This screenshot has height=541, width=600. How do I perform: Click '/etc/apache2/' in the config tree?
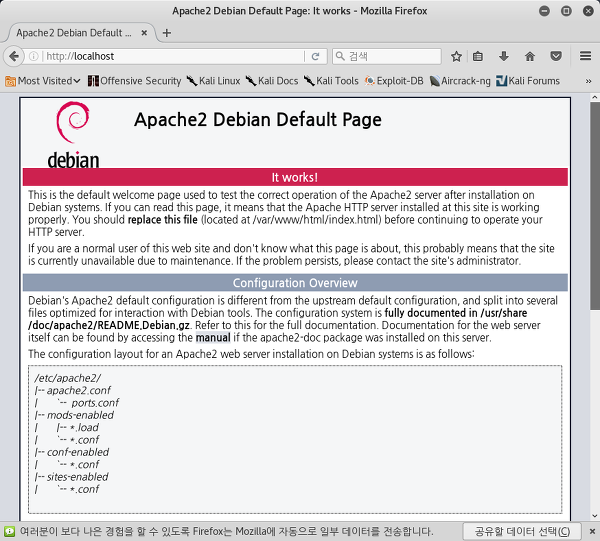(68, 378)
